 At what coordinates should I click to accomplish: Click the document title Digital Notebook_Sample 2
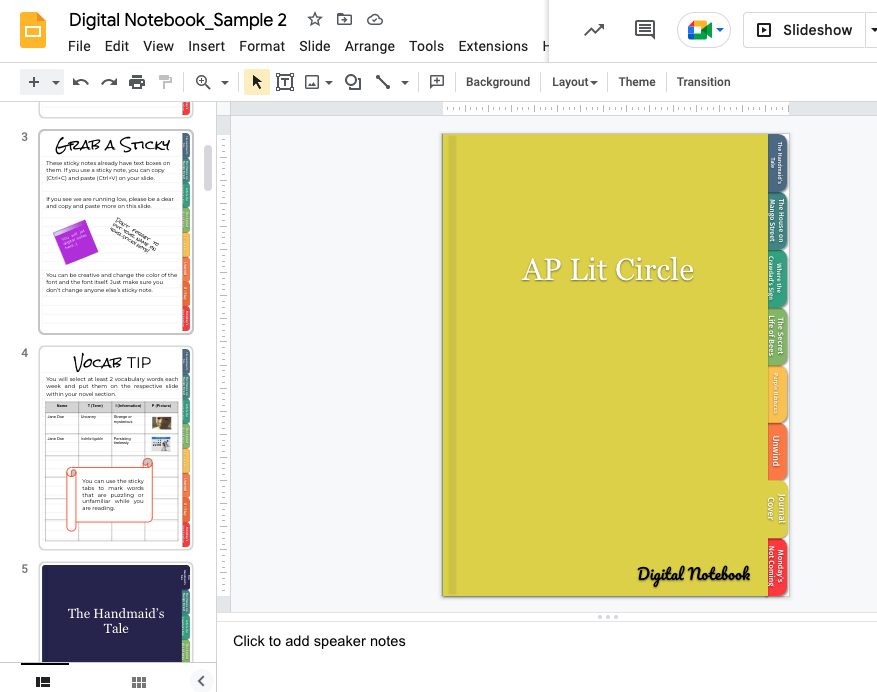pos(178,20)
